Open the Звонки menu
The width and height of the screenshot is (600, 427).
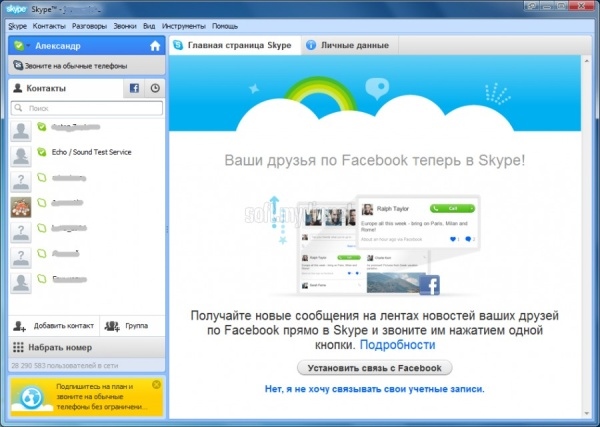(126, 24)
